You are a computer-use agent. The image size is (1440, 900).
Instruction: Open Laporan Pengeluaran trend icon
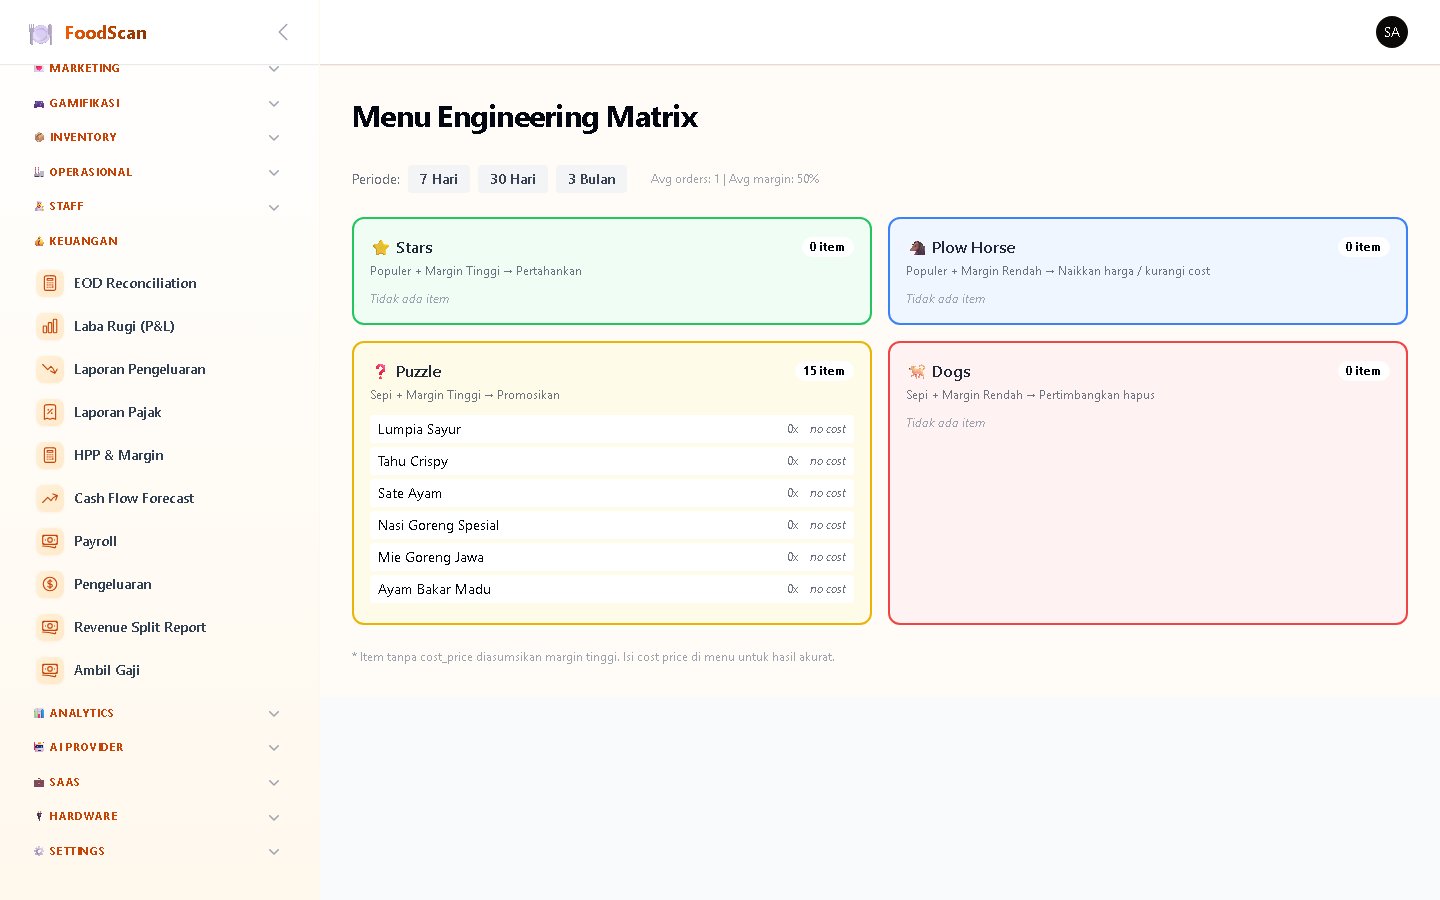[x=50, y=369]
